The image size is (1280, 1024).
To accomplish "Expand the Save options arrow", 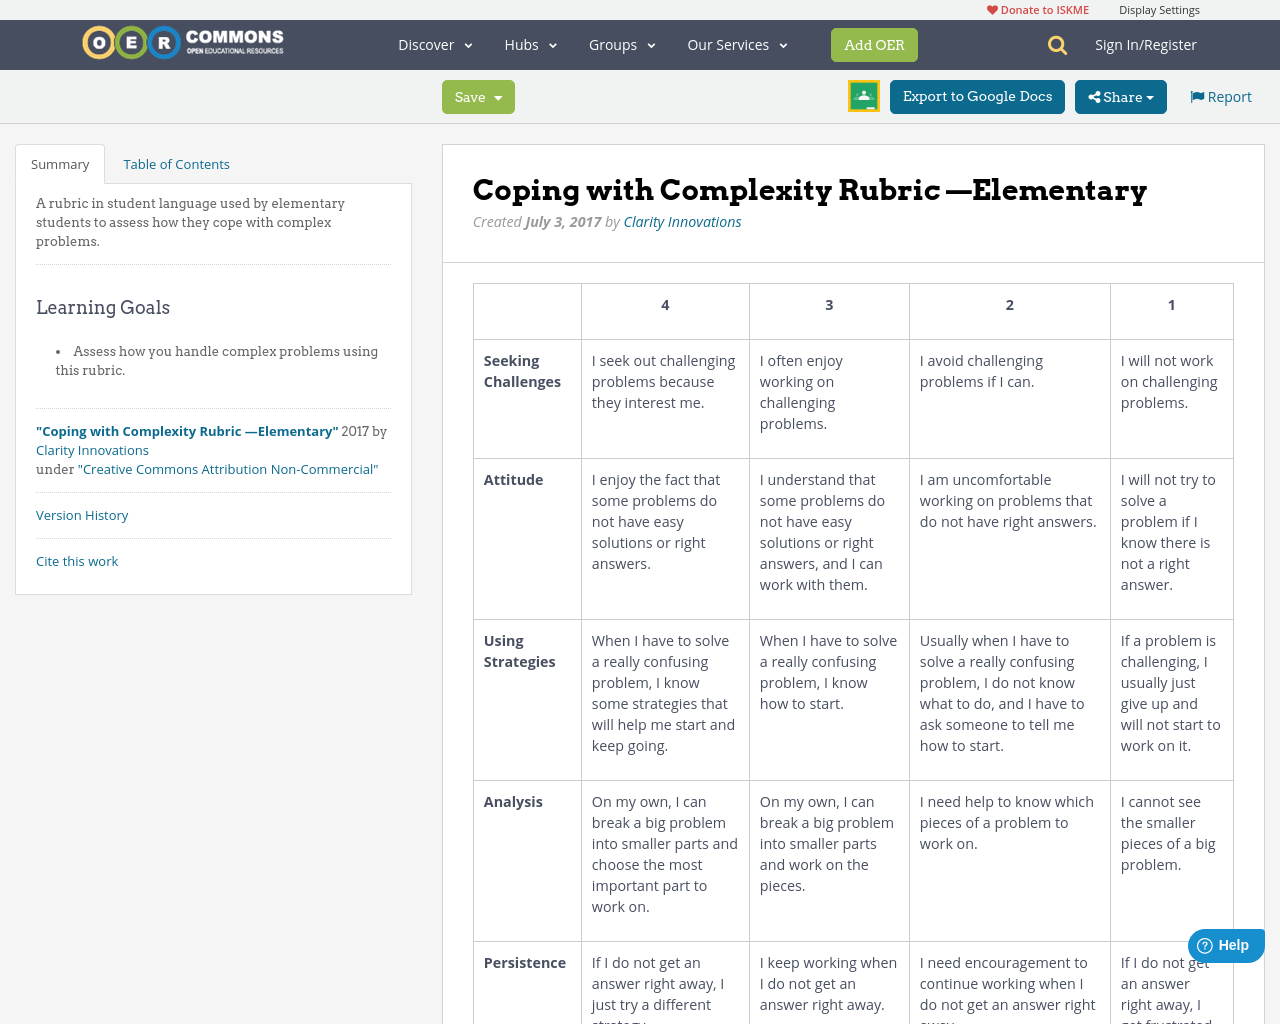I will [498, 97].
